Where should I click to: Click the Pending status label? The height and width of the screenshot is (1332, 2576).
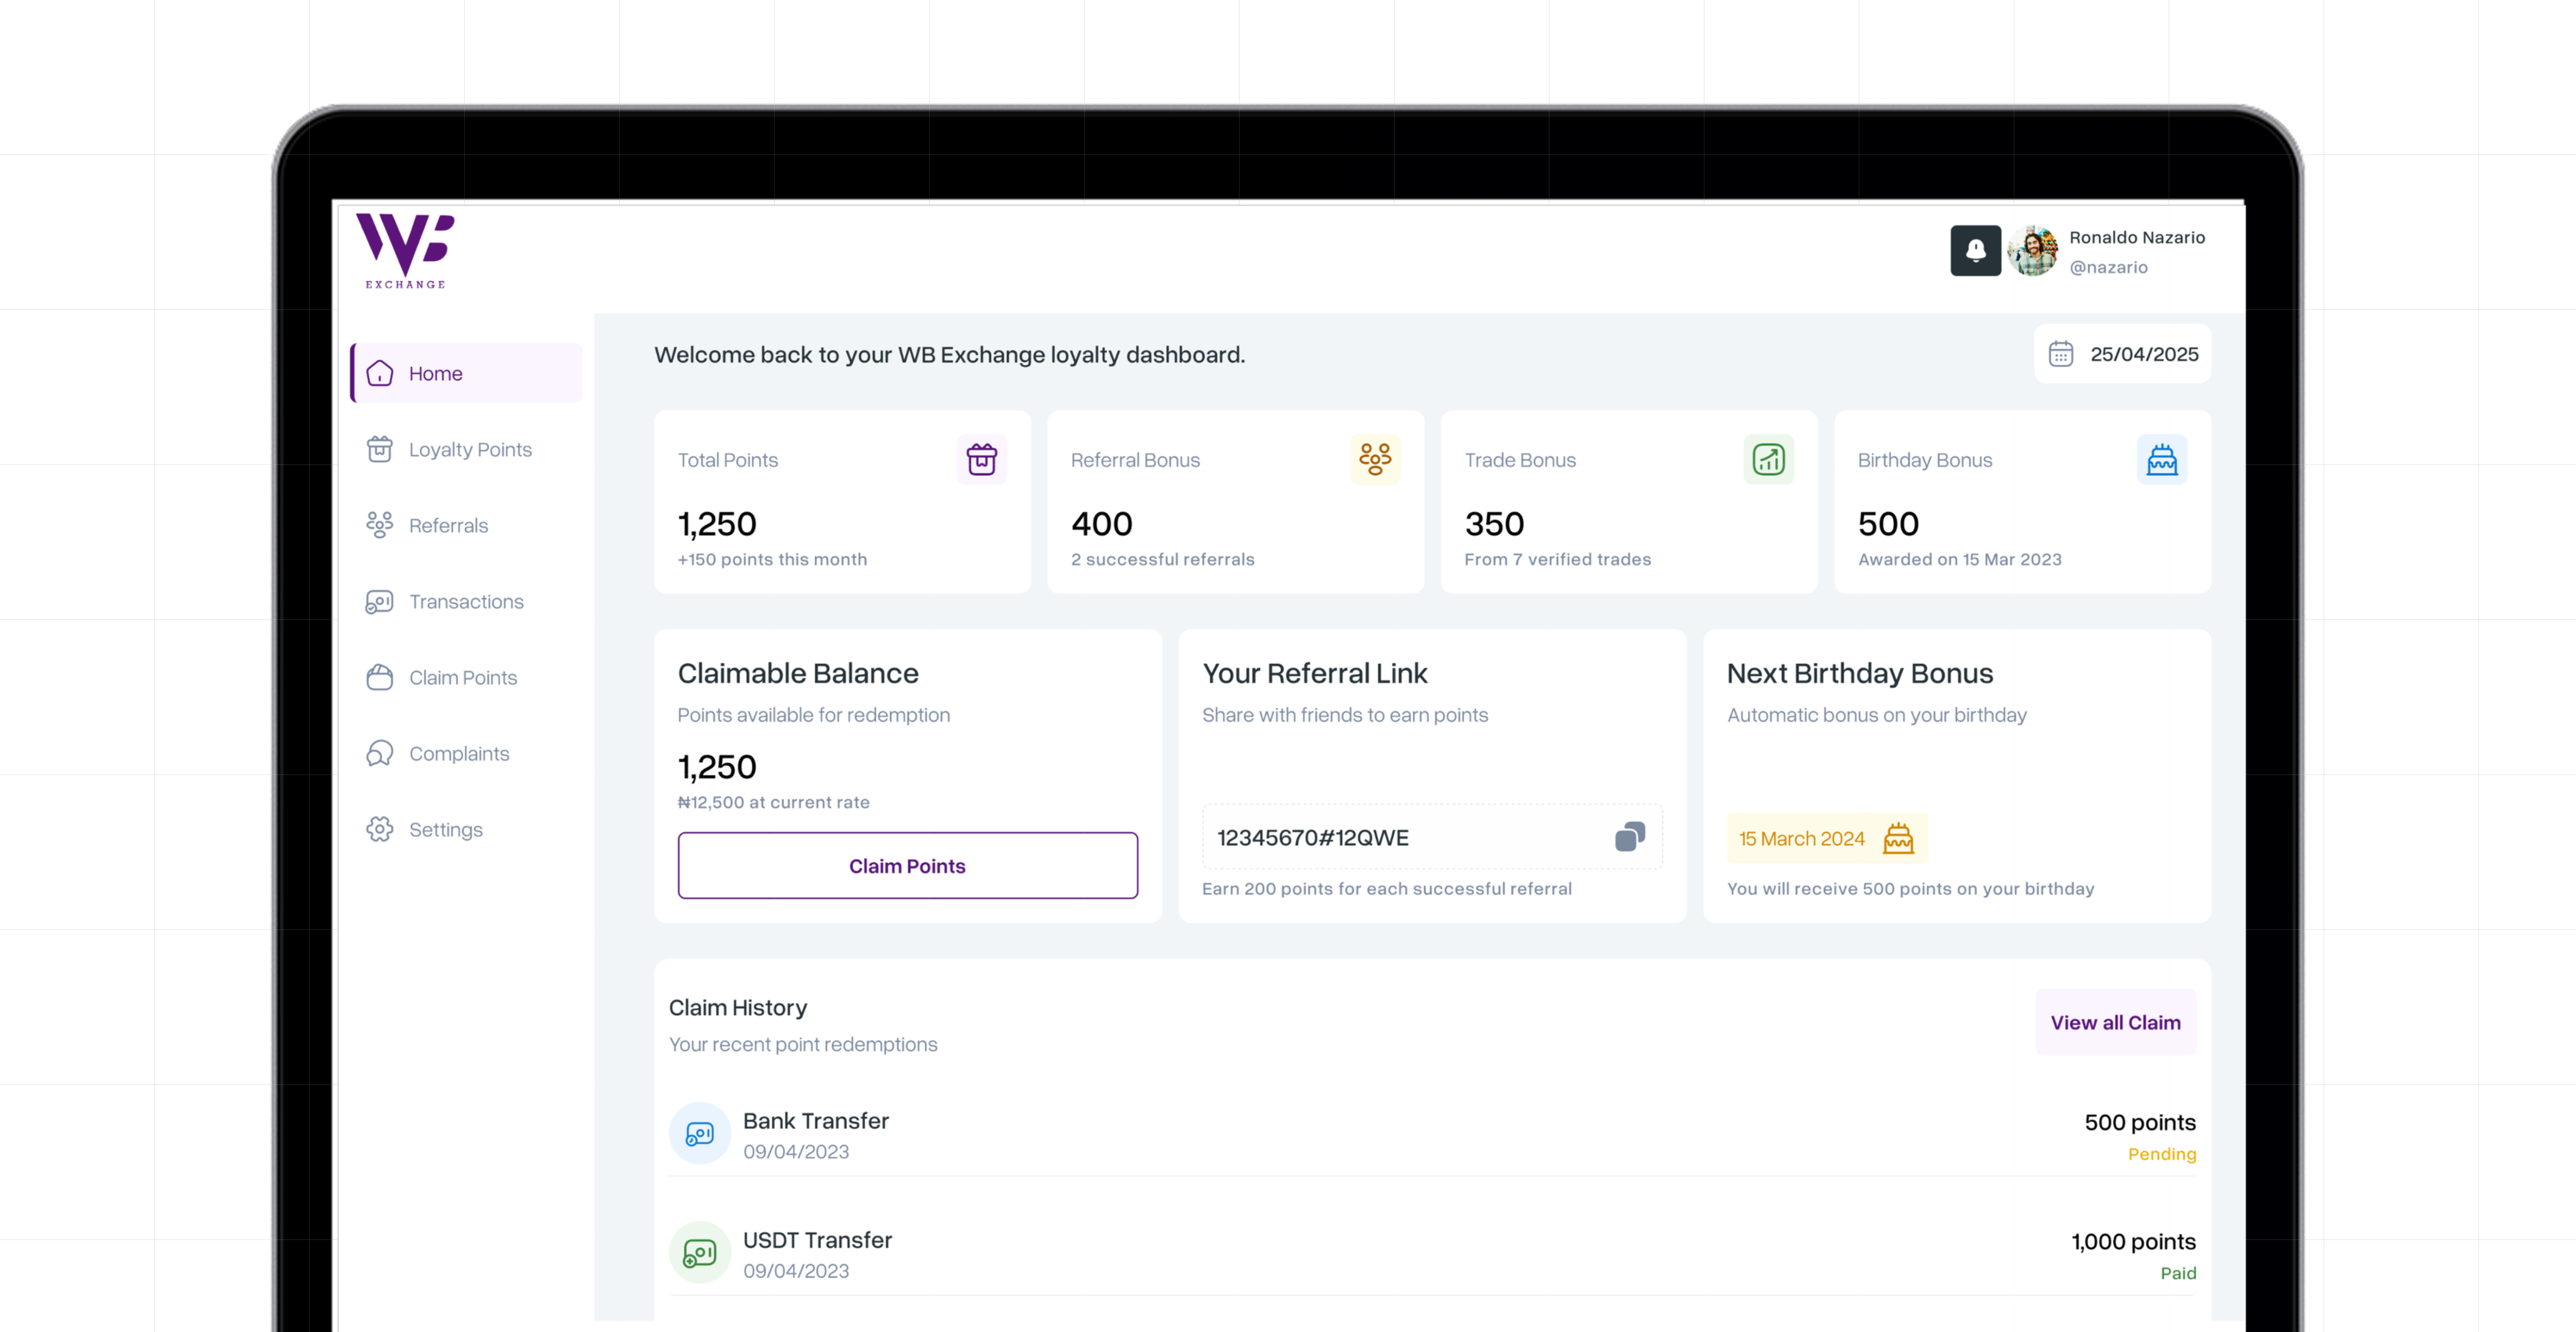tap(2162, 1154)
